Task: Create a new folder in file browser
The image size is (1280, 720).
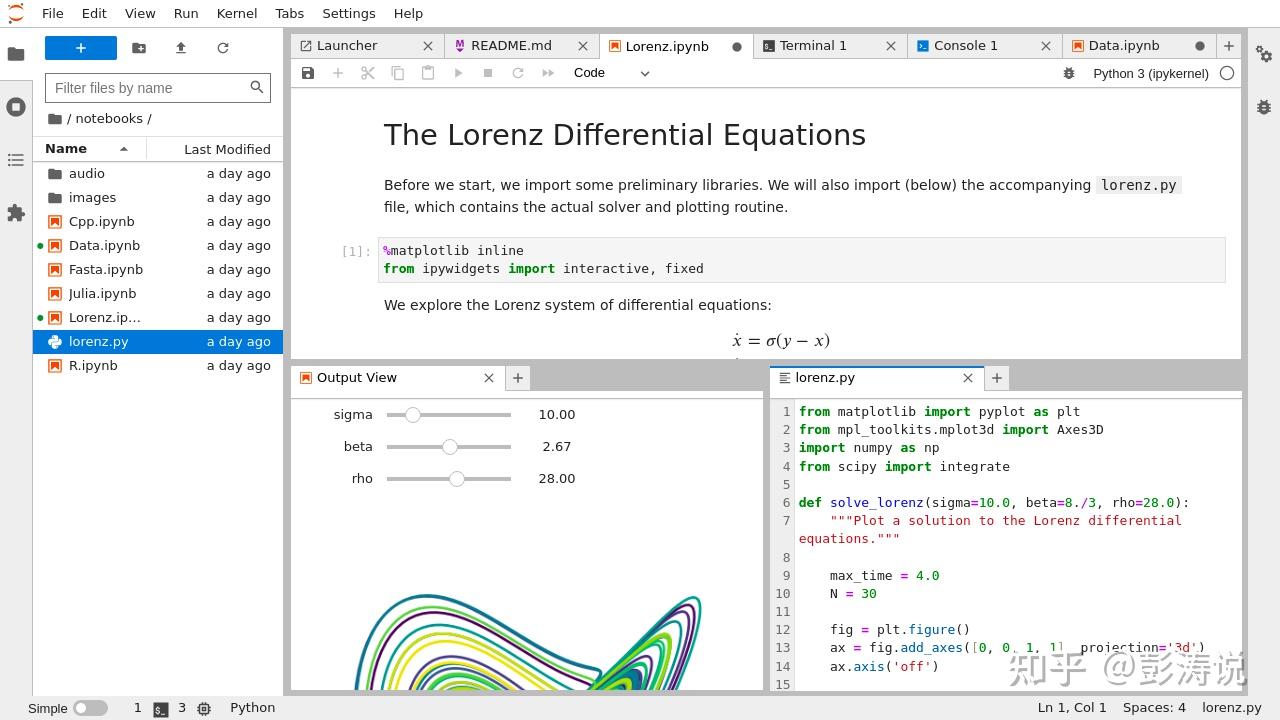Action: tap(139, 48)
